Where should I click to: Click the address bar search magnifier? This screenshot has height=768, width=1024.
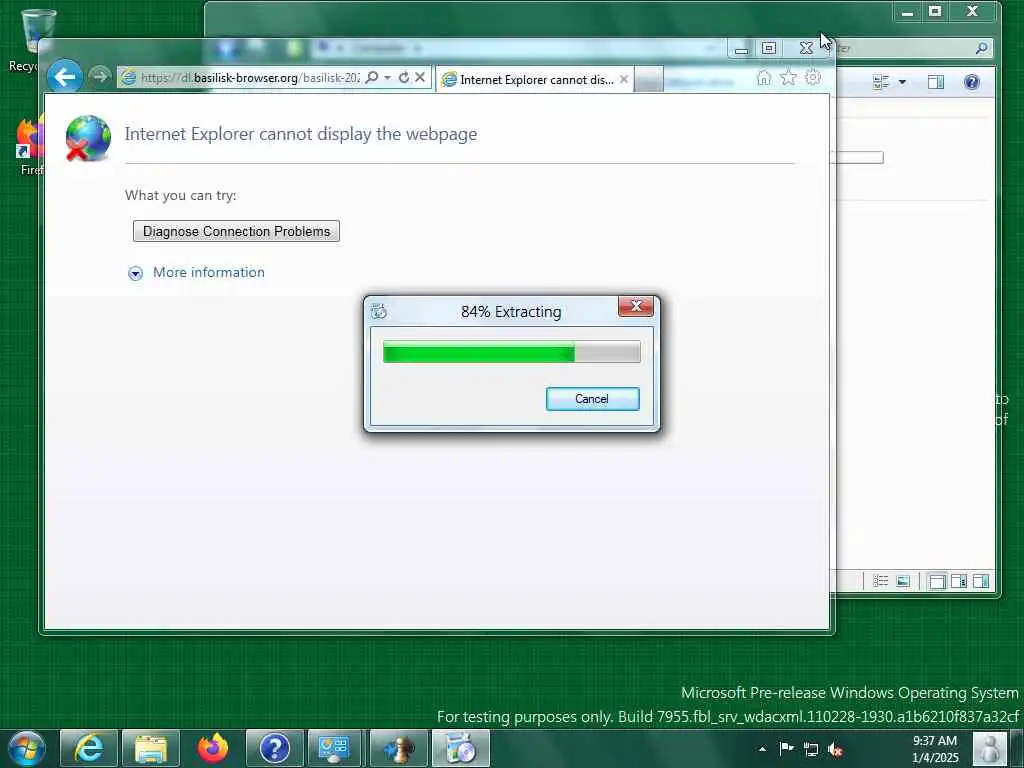tap(372, 78)
